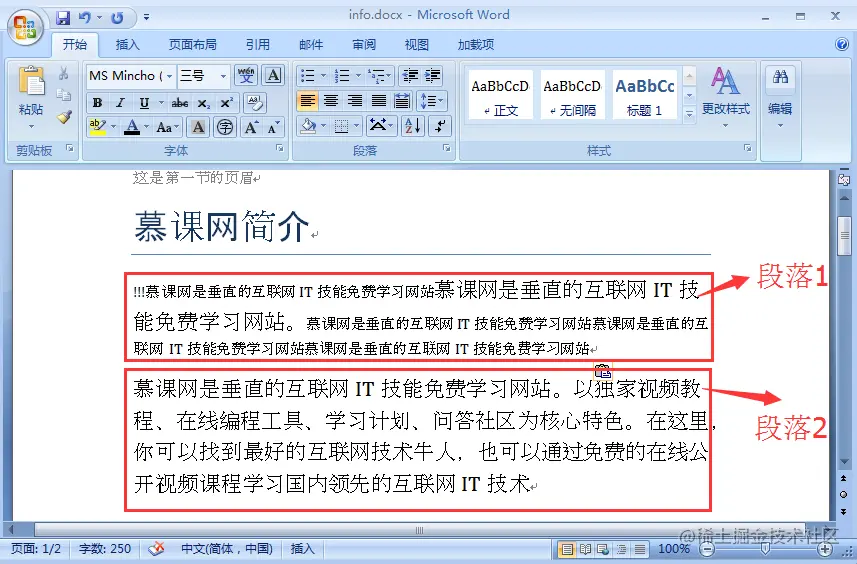This screenshot has width=857, height=564.
Task: Apply the font color A swatch
Action: (132, 127)
